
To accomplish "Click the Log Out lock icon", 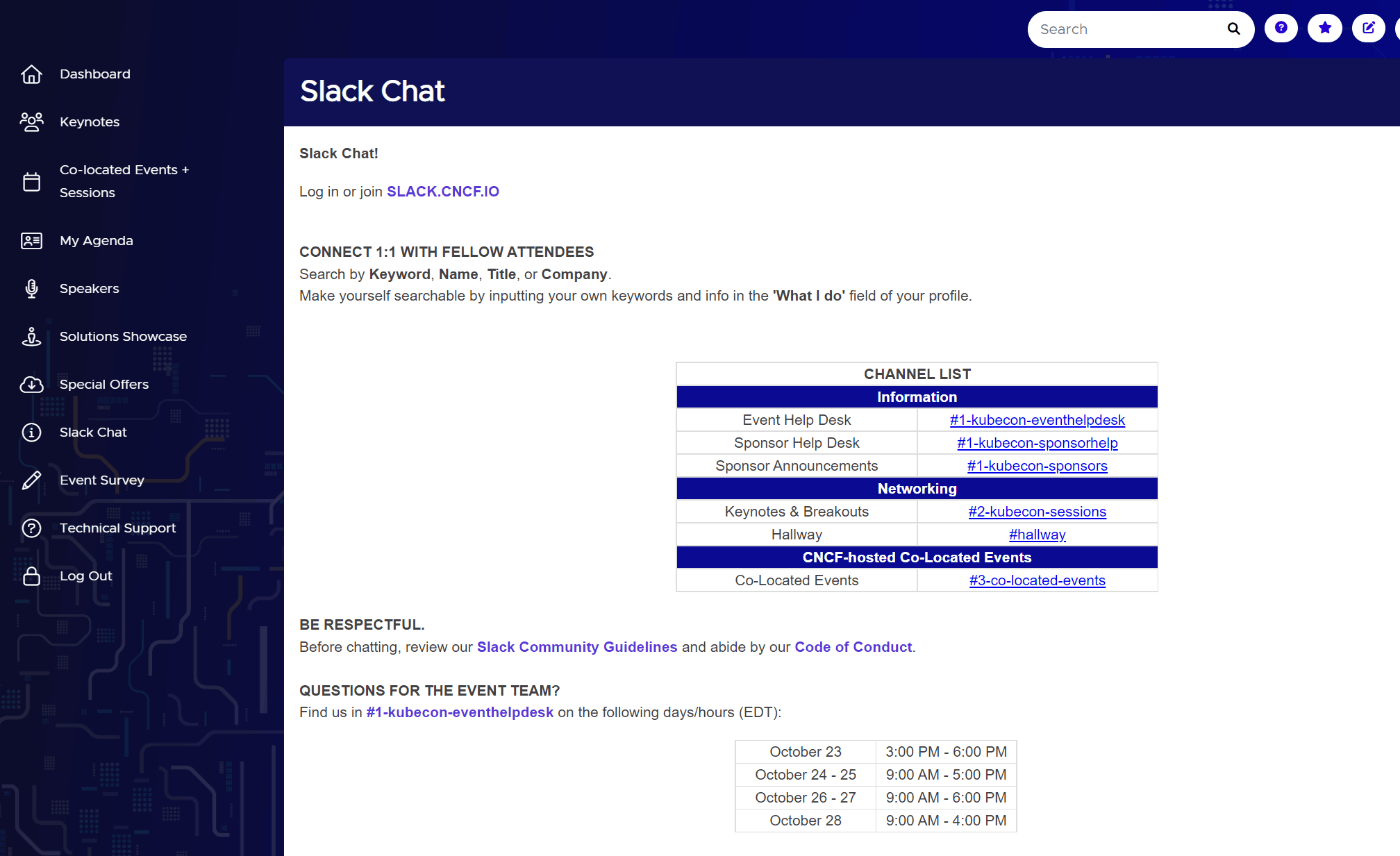I will pos(32,576).
